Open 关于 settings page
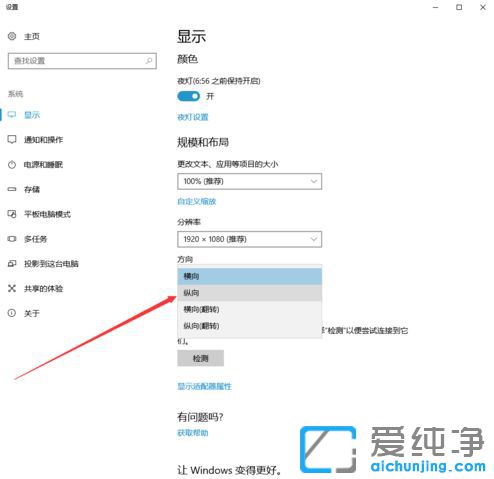Image resolution: width=494 pixels, height=479 pixels. pos(32,313)
